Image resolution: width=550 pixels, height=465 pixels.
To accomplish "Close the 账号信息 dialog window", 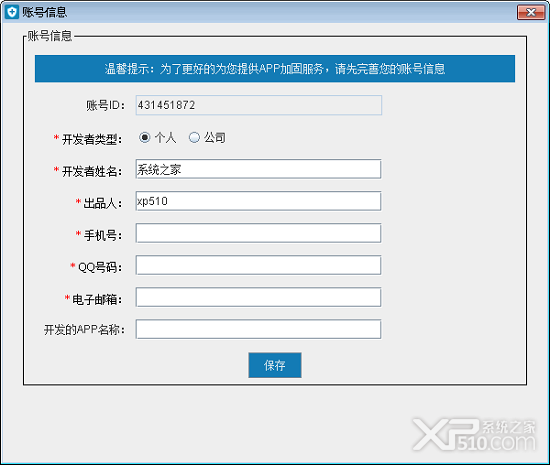I will (531, 12).
